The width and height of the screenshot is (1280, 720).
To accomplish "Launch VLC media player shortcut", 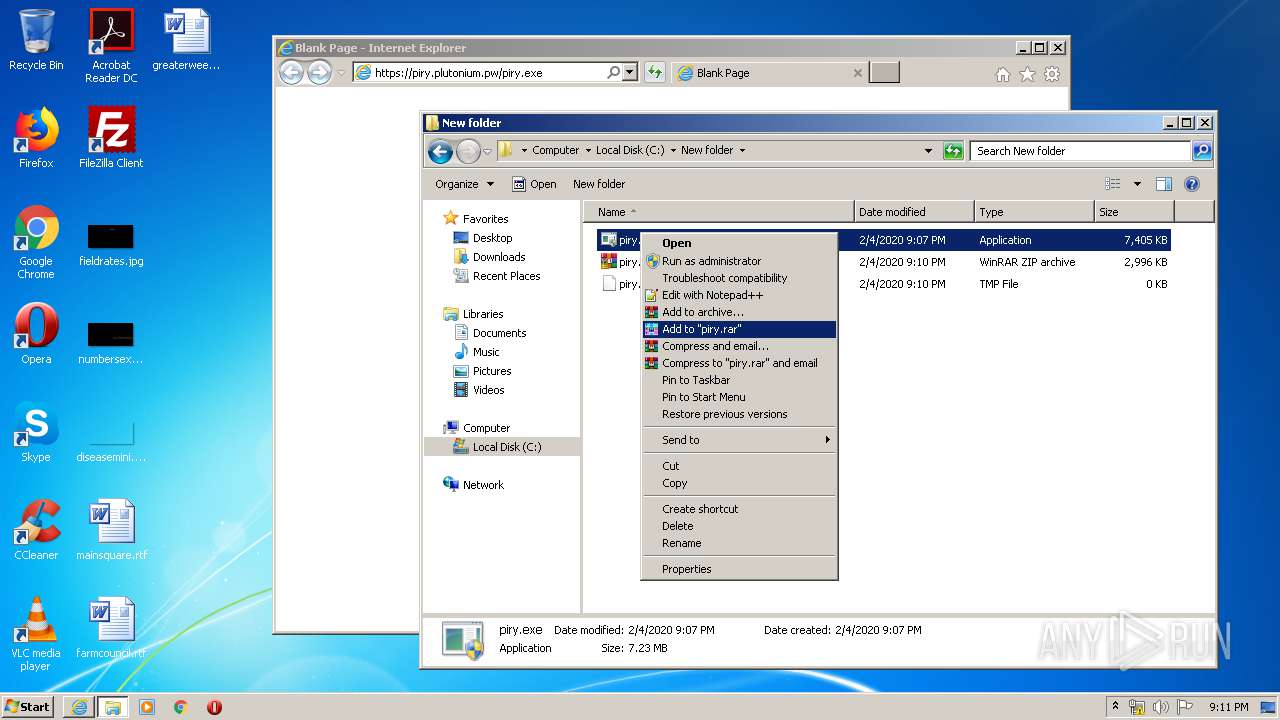I will (36, 634).
